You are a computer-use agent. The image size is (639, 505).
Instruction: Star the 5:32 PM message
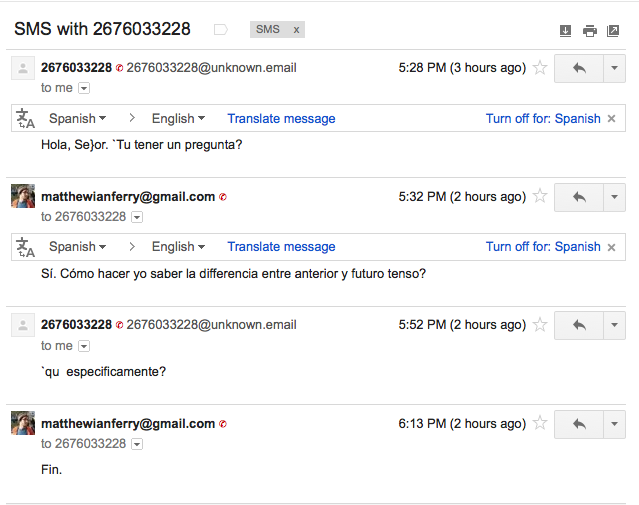(x=540, y=196)
